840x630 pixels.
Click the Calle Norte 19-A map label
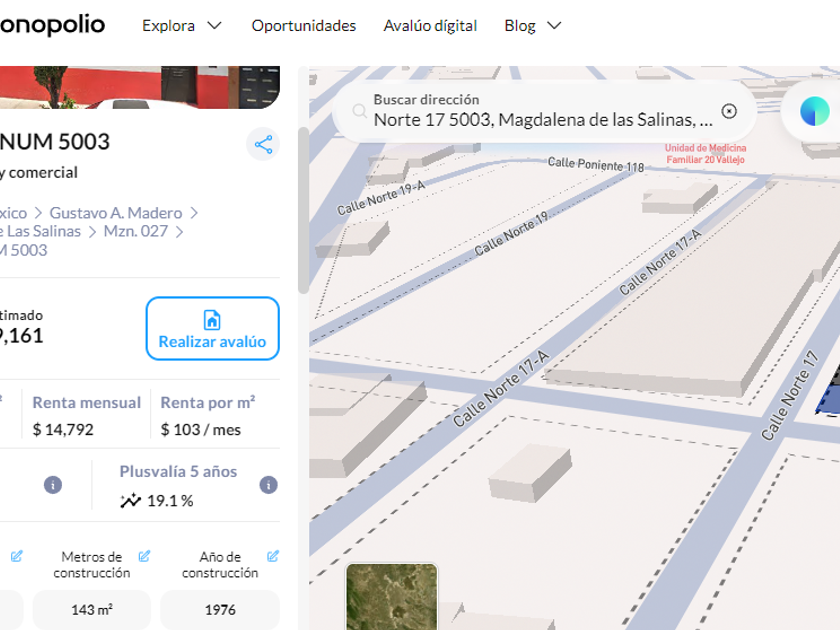(381, 197)
